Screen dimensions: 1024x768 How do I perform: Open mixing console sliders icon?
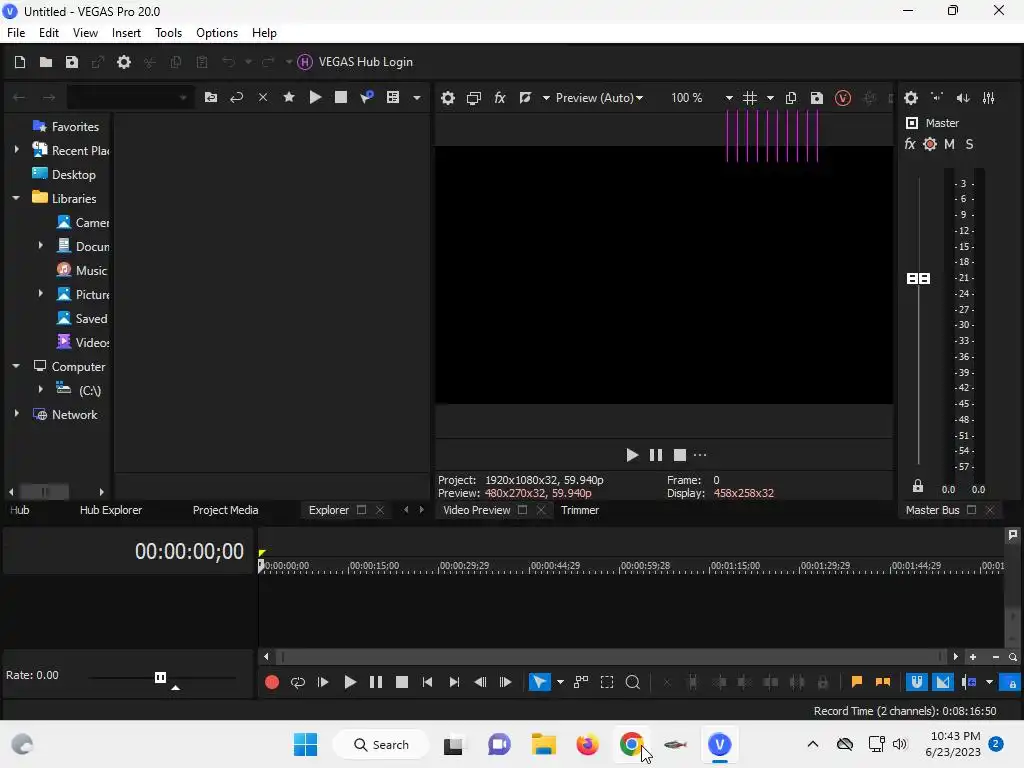click(989, 98)
